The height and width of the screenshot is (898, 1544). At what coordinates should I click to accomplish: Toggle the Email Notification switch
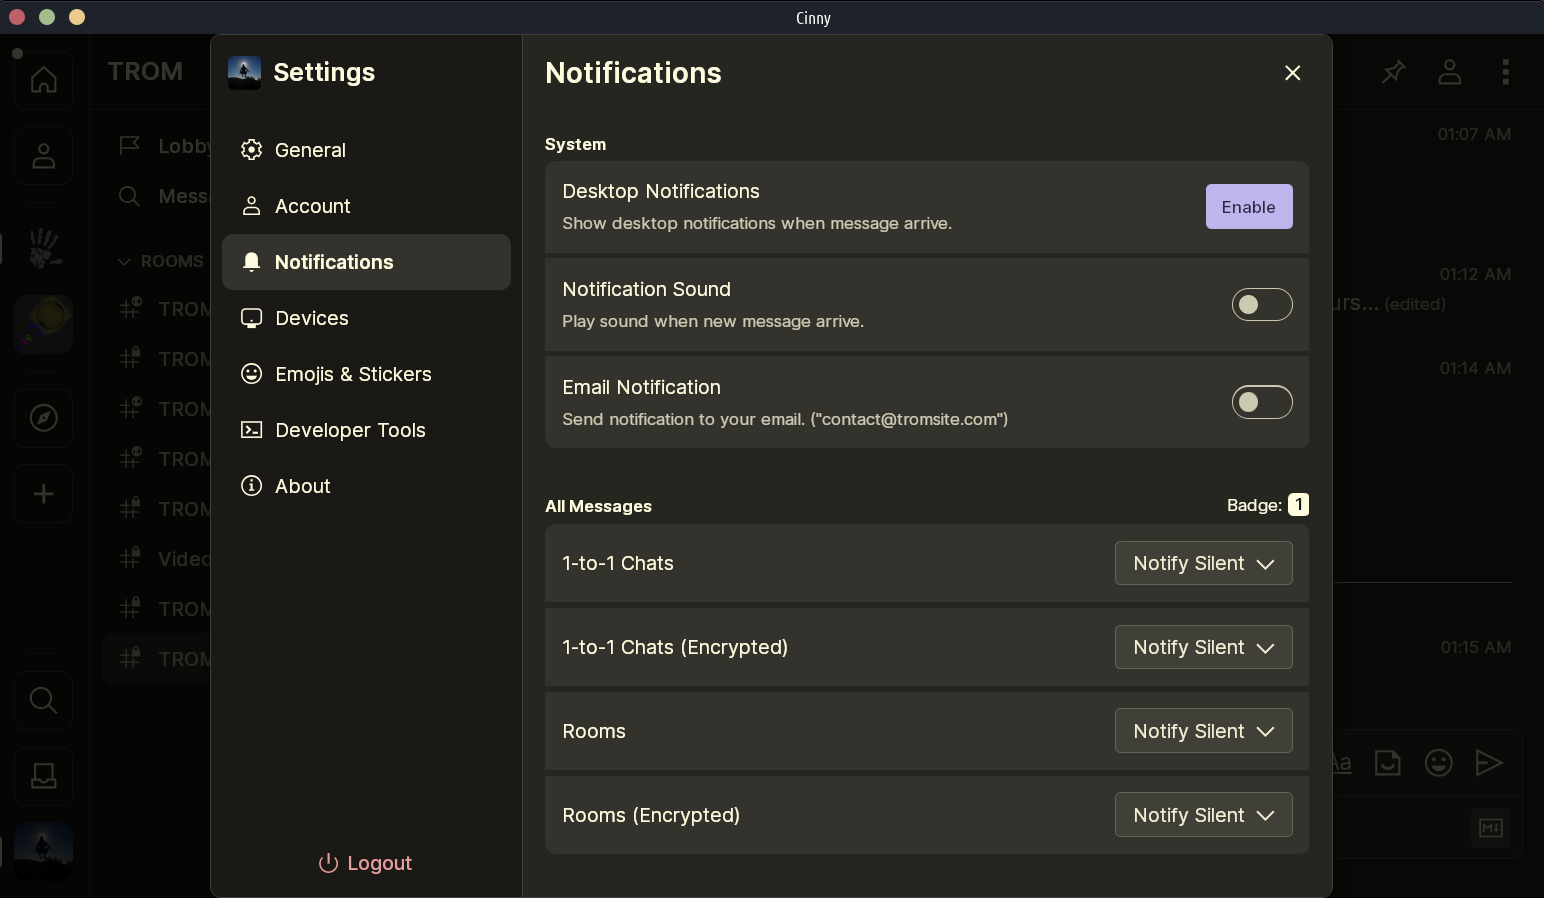point(1261,402)
